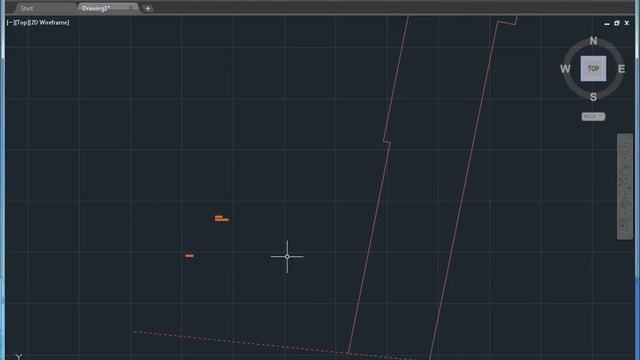Open the [2D Wireframe] visual style menu

49,22
